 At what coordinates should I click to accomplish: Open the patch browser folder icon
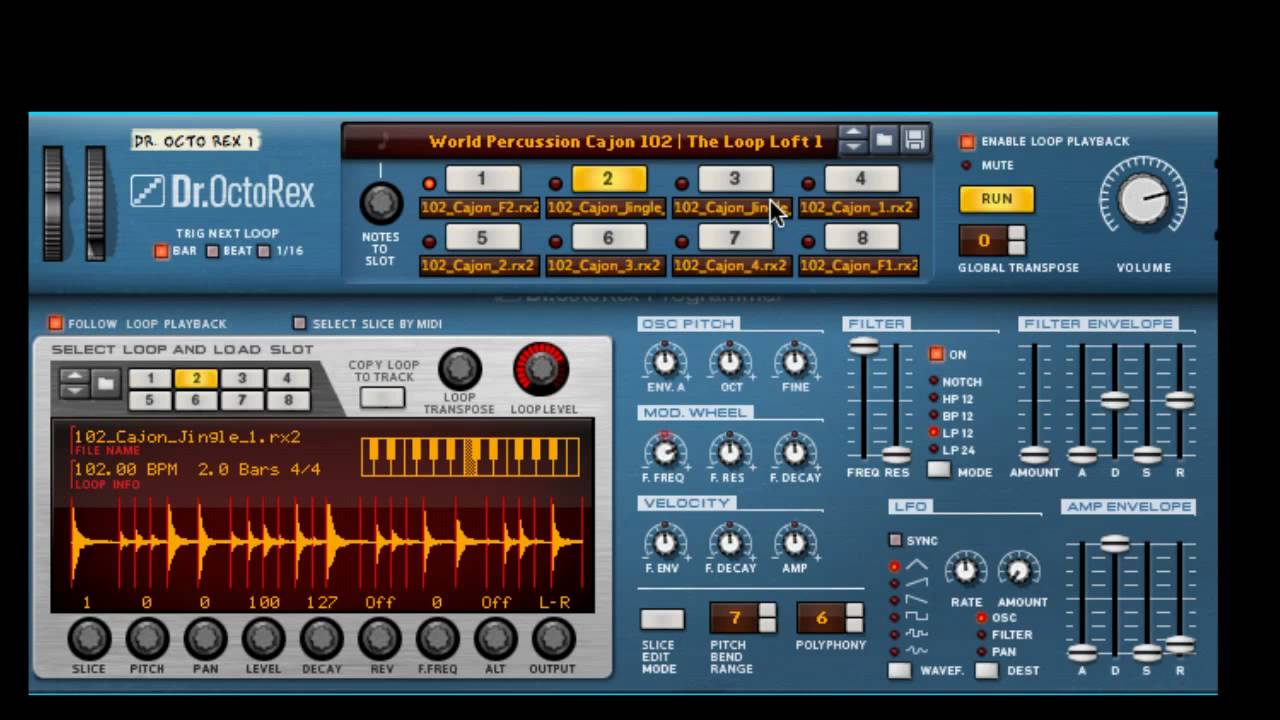884,141
